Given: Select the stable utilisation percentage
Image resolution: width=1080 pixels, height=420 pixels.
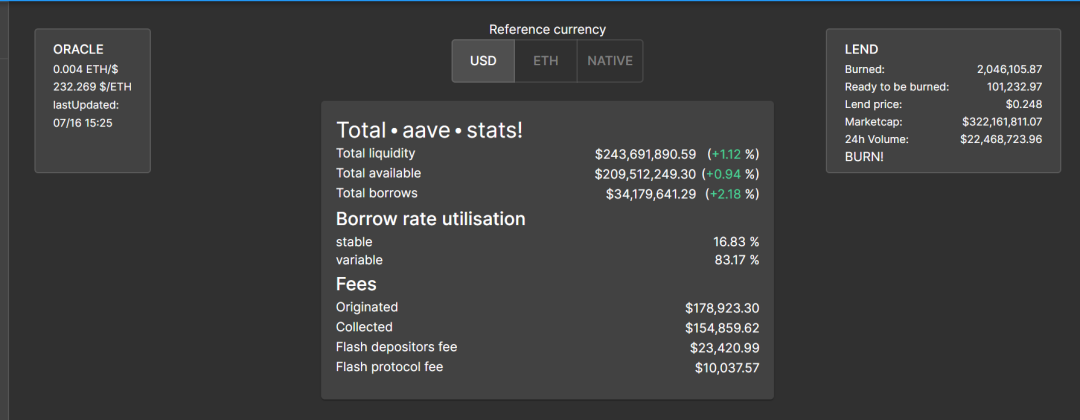Looking at the screenshot, I should [736, 242].
